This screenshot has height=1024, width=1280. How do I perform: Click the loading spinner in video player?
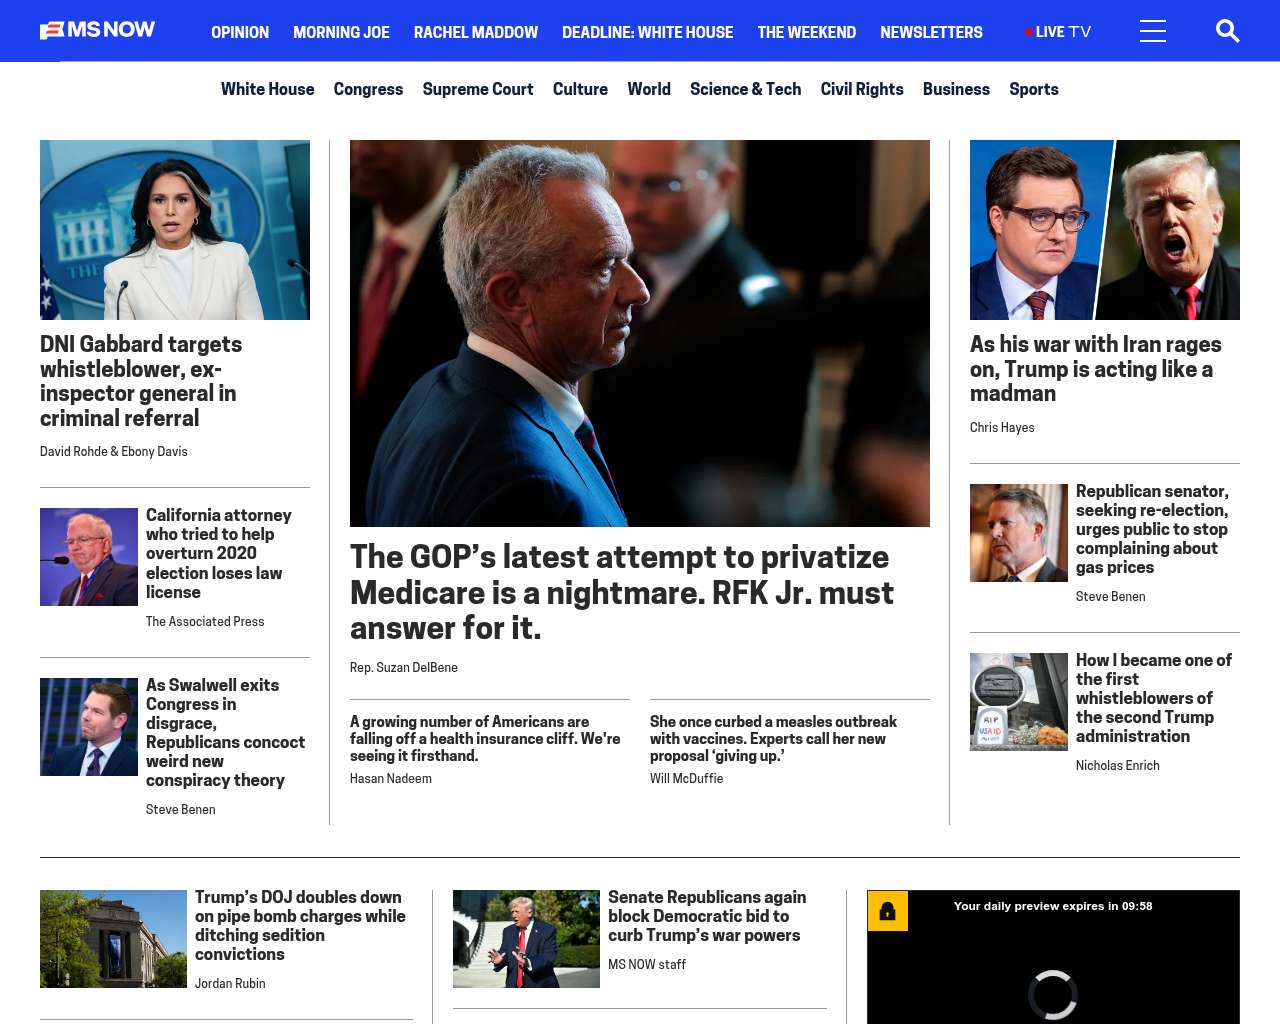point(1053,994)
